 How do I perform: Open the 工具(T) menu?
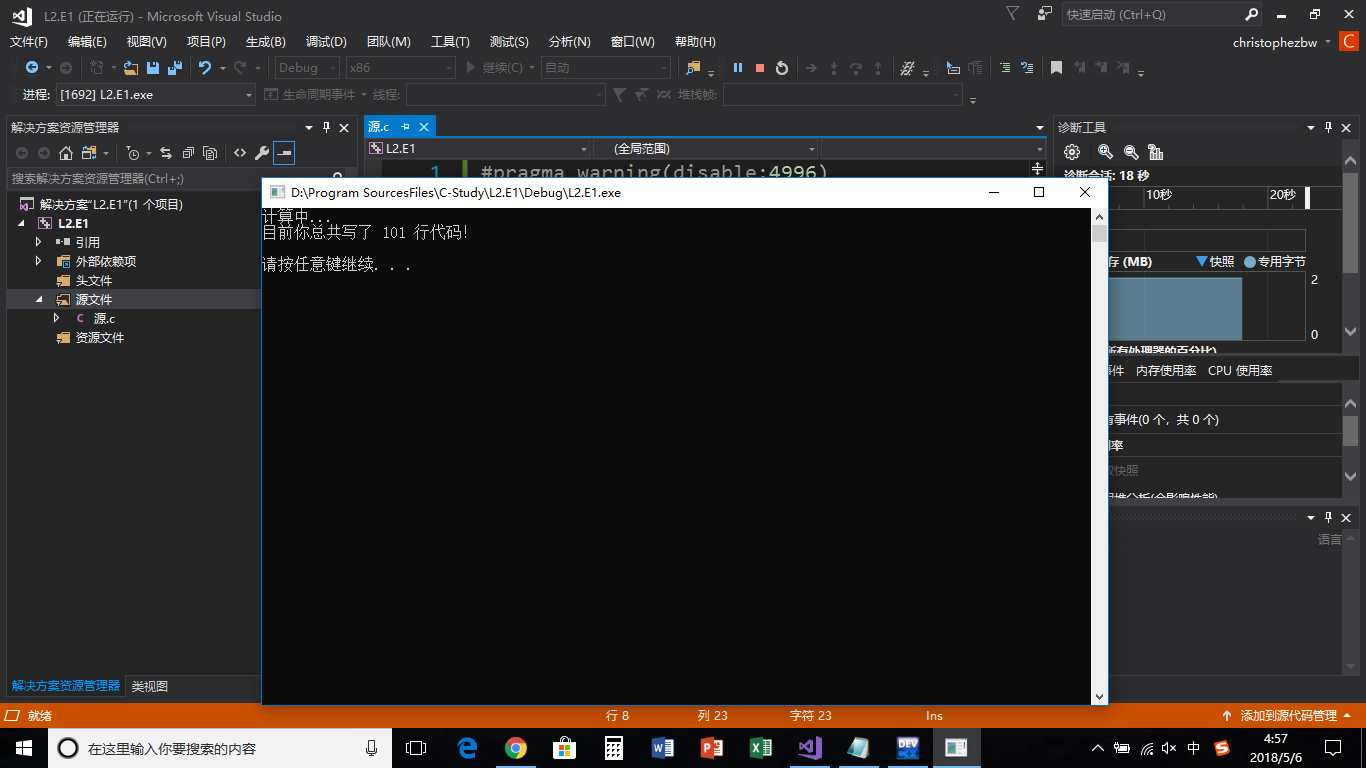tap(450, 42)
